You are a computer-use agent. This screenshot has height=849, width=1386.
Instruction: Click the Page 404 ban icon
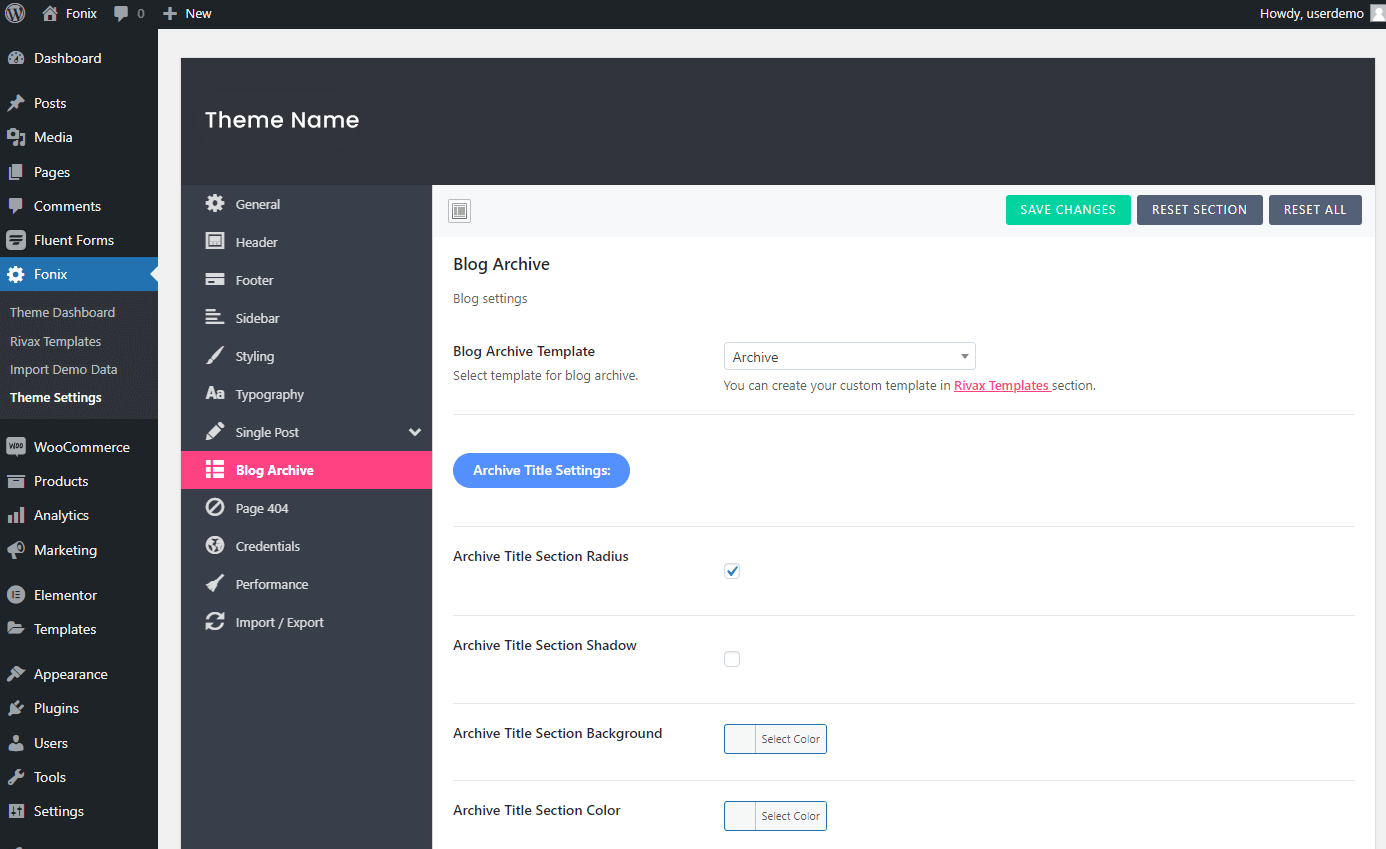[x=215, y=508]
